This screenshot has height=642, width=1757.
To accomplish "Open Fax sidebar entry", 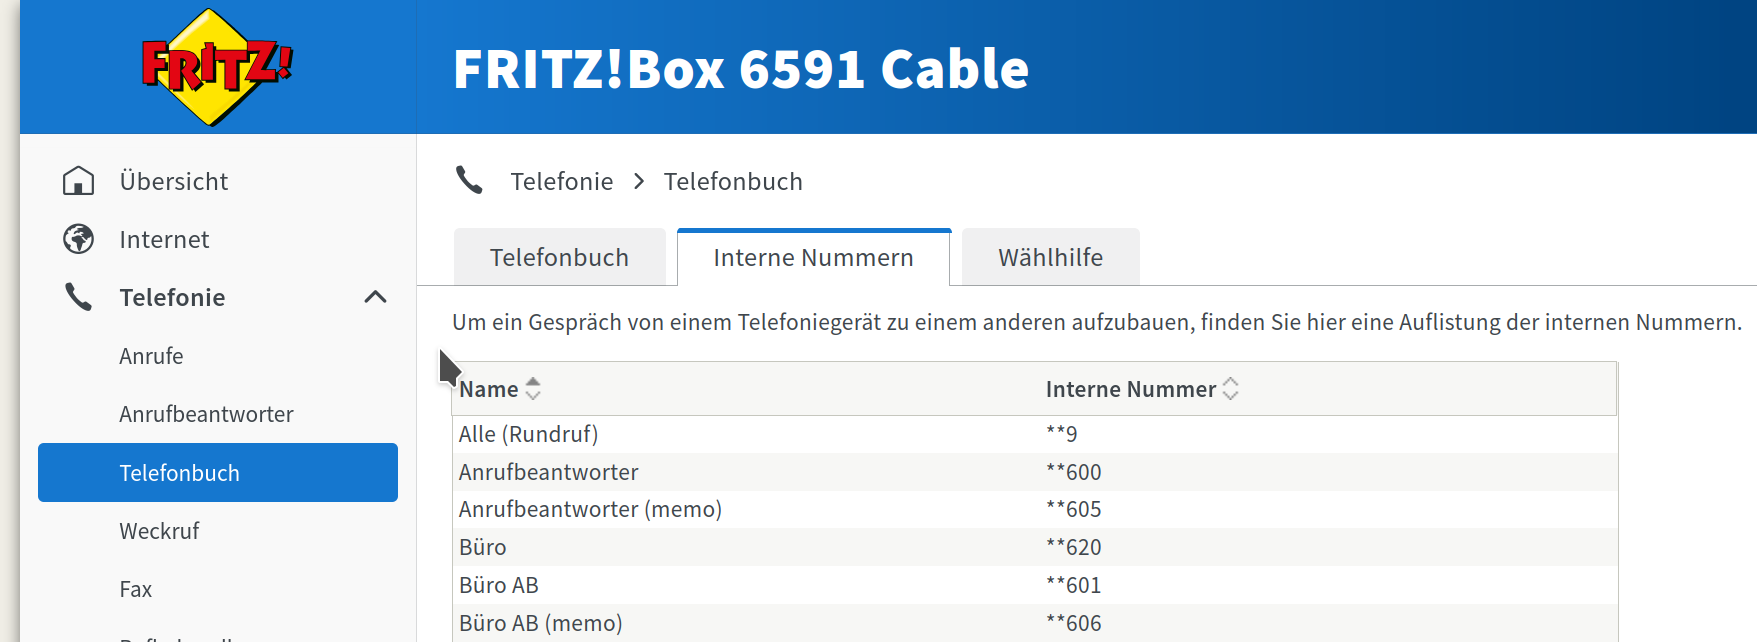I will click(x=136, y=589).
